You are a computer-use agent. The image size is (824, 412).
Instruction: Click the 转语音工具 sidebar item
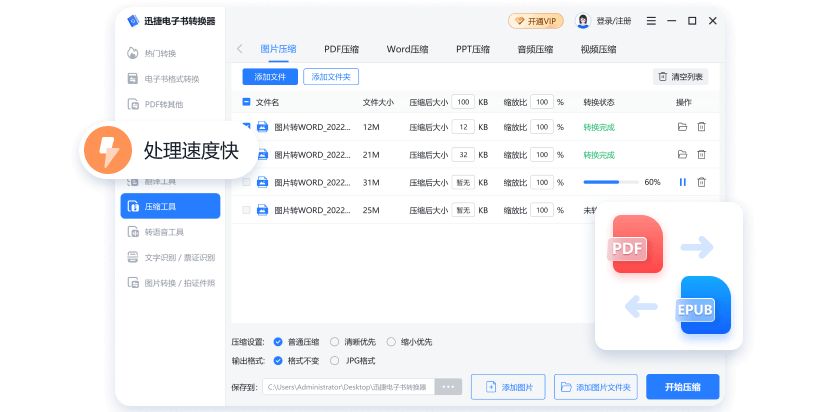point(164,232)
